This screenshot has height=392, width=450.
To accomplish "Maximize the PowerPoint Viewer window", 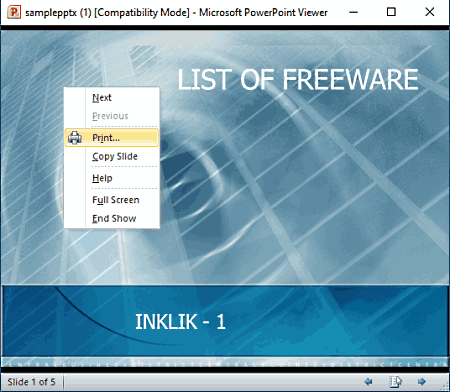I will (x=391, y=12).
